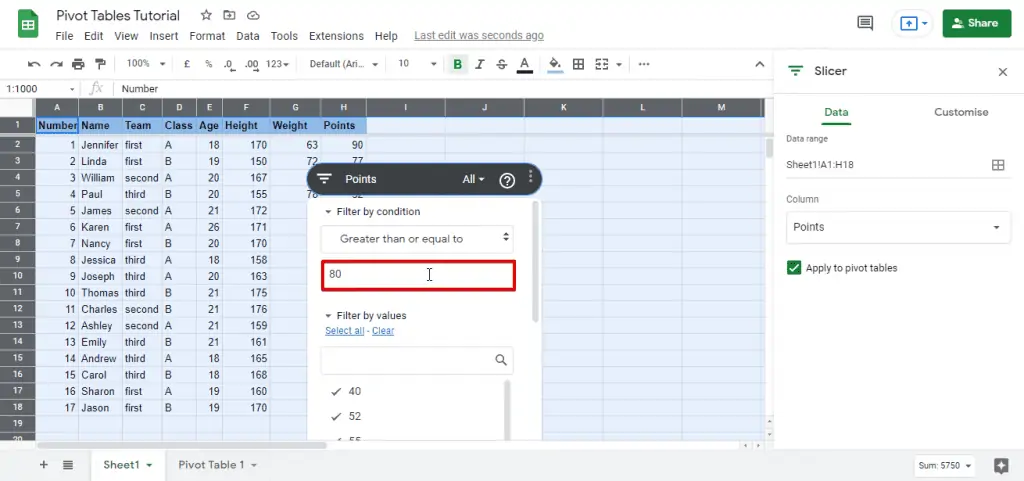Image resolution: width=1024 pixels, height=481 pixels.
Task: Open the fill colour picker
Action: pyautogui.click(x=555, y=64)
